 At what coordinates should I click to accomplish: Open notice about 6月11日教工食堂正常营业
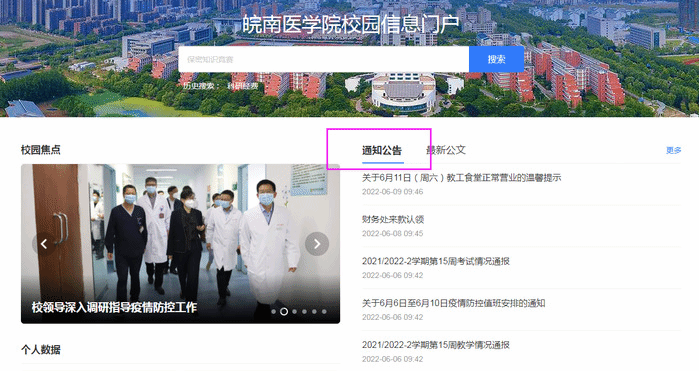pyautogui.click(x=461, y=178)
